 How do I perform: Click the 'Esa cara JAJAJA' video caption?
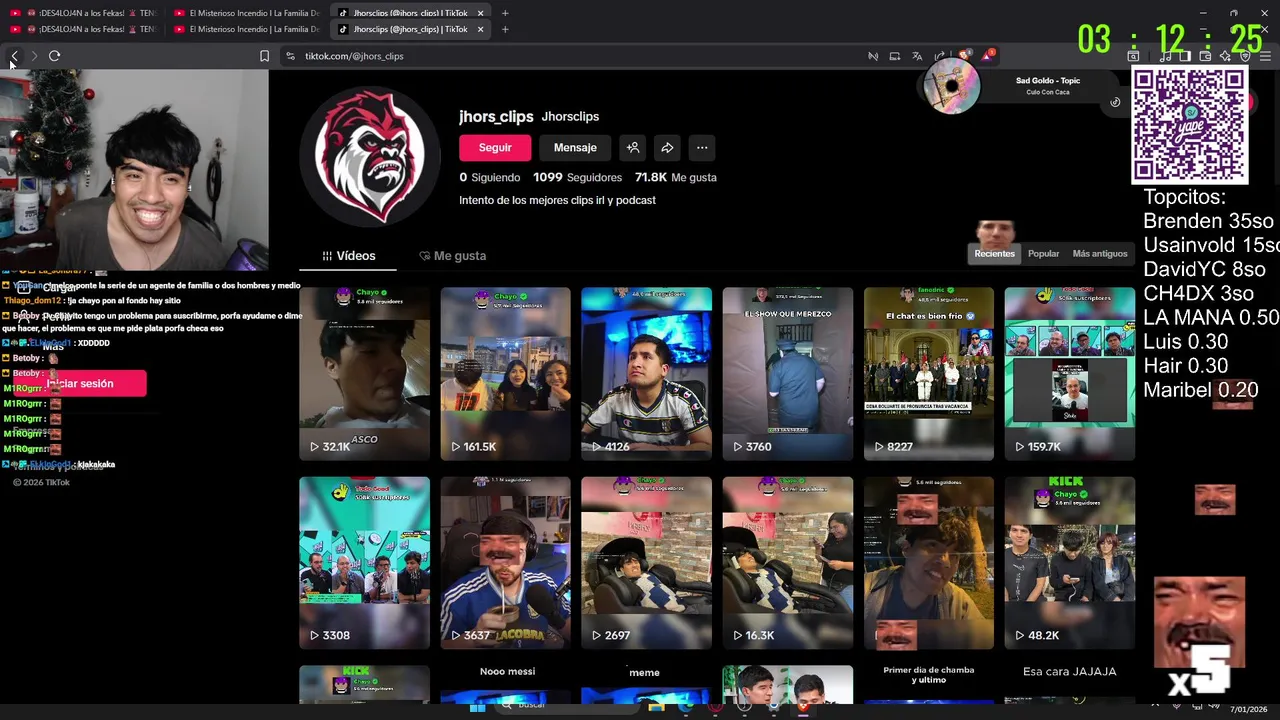coord(1070,672)
